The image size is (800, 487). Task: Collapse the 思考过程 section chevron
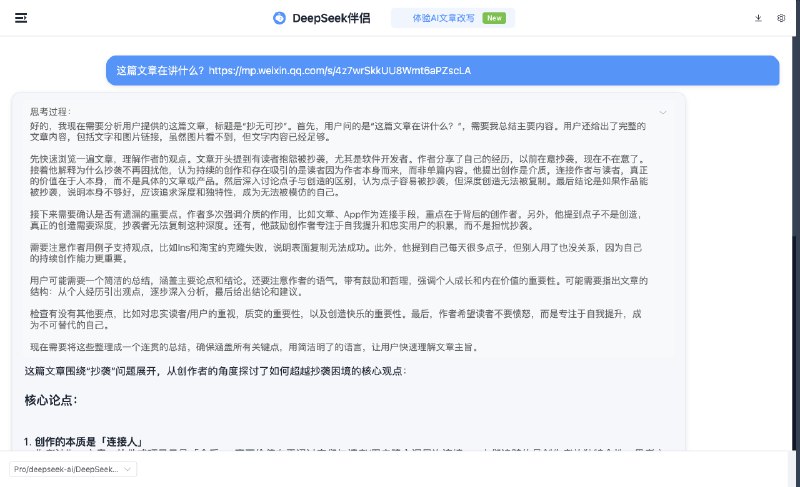[x=663, y=112]
